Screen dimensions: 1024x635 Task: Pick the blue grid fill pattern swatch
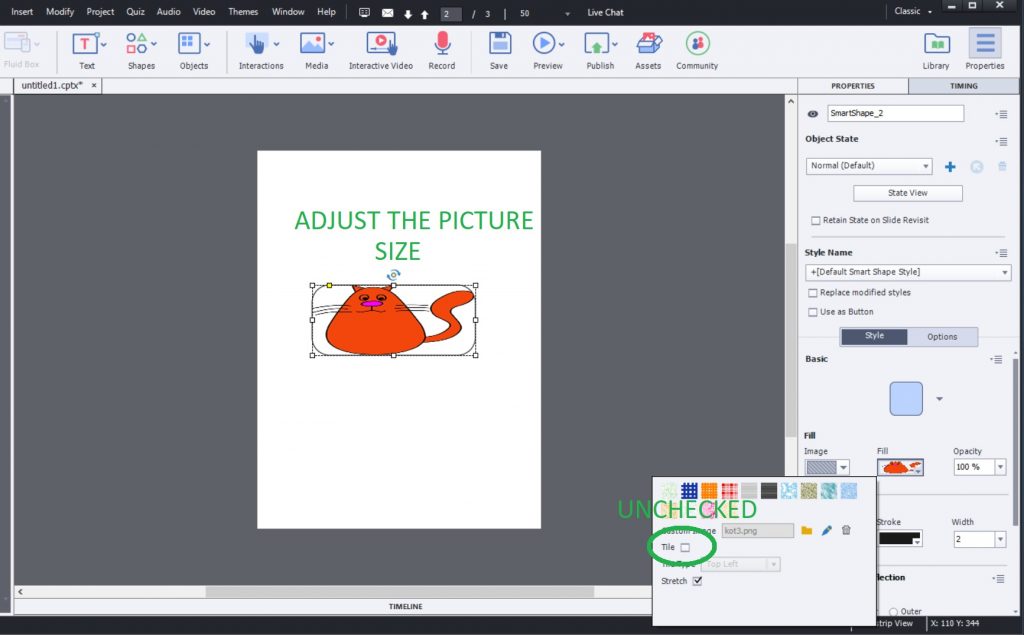pyautogui.click(x=688, y=489)
